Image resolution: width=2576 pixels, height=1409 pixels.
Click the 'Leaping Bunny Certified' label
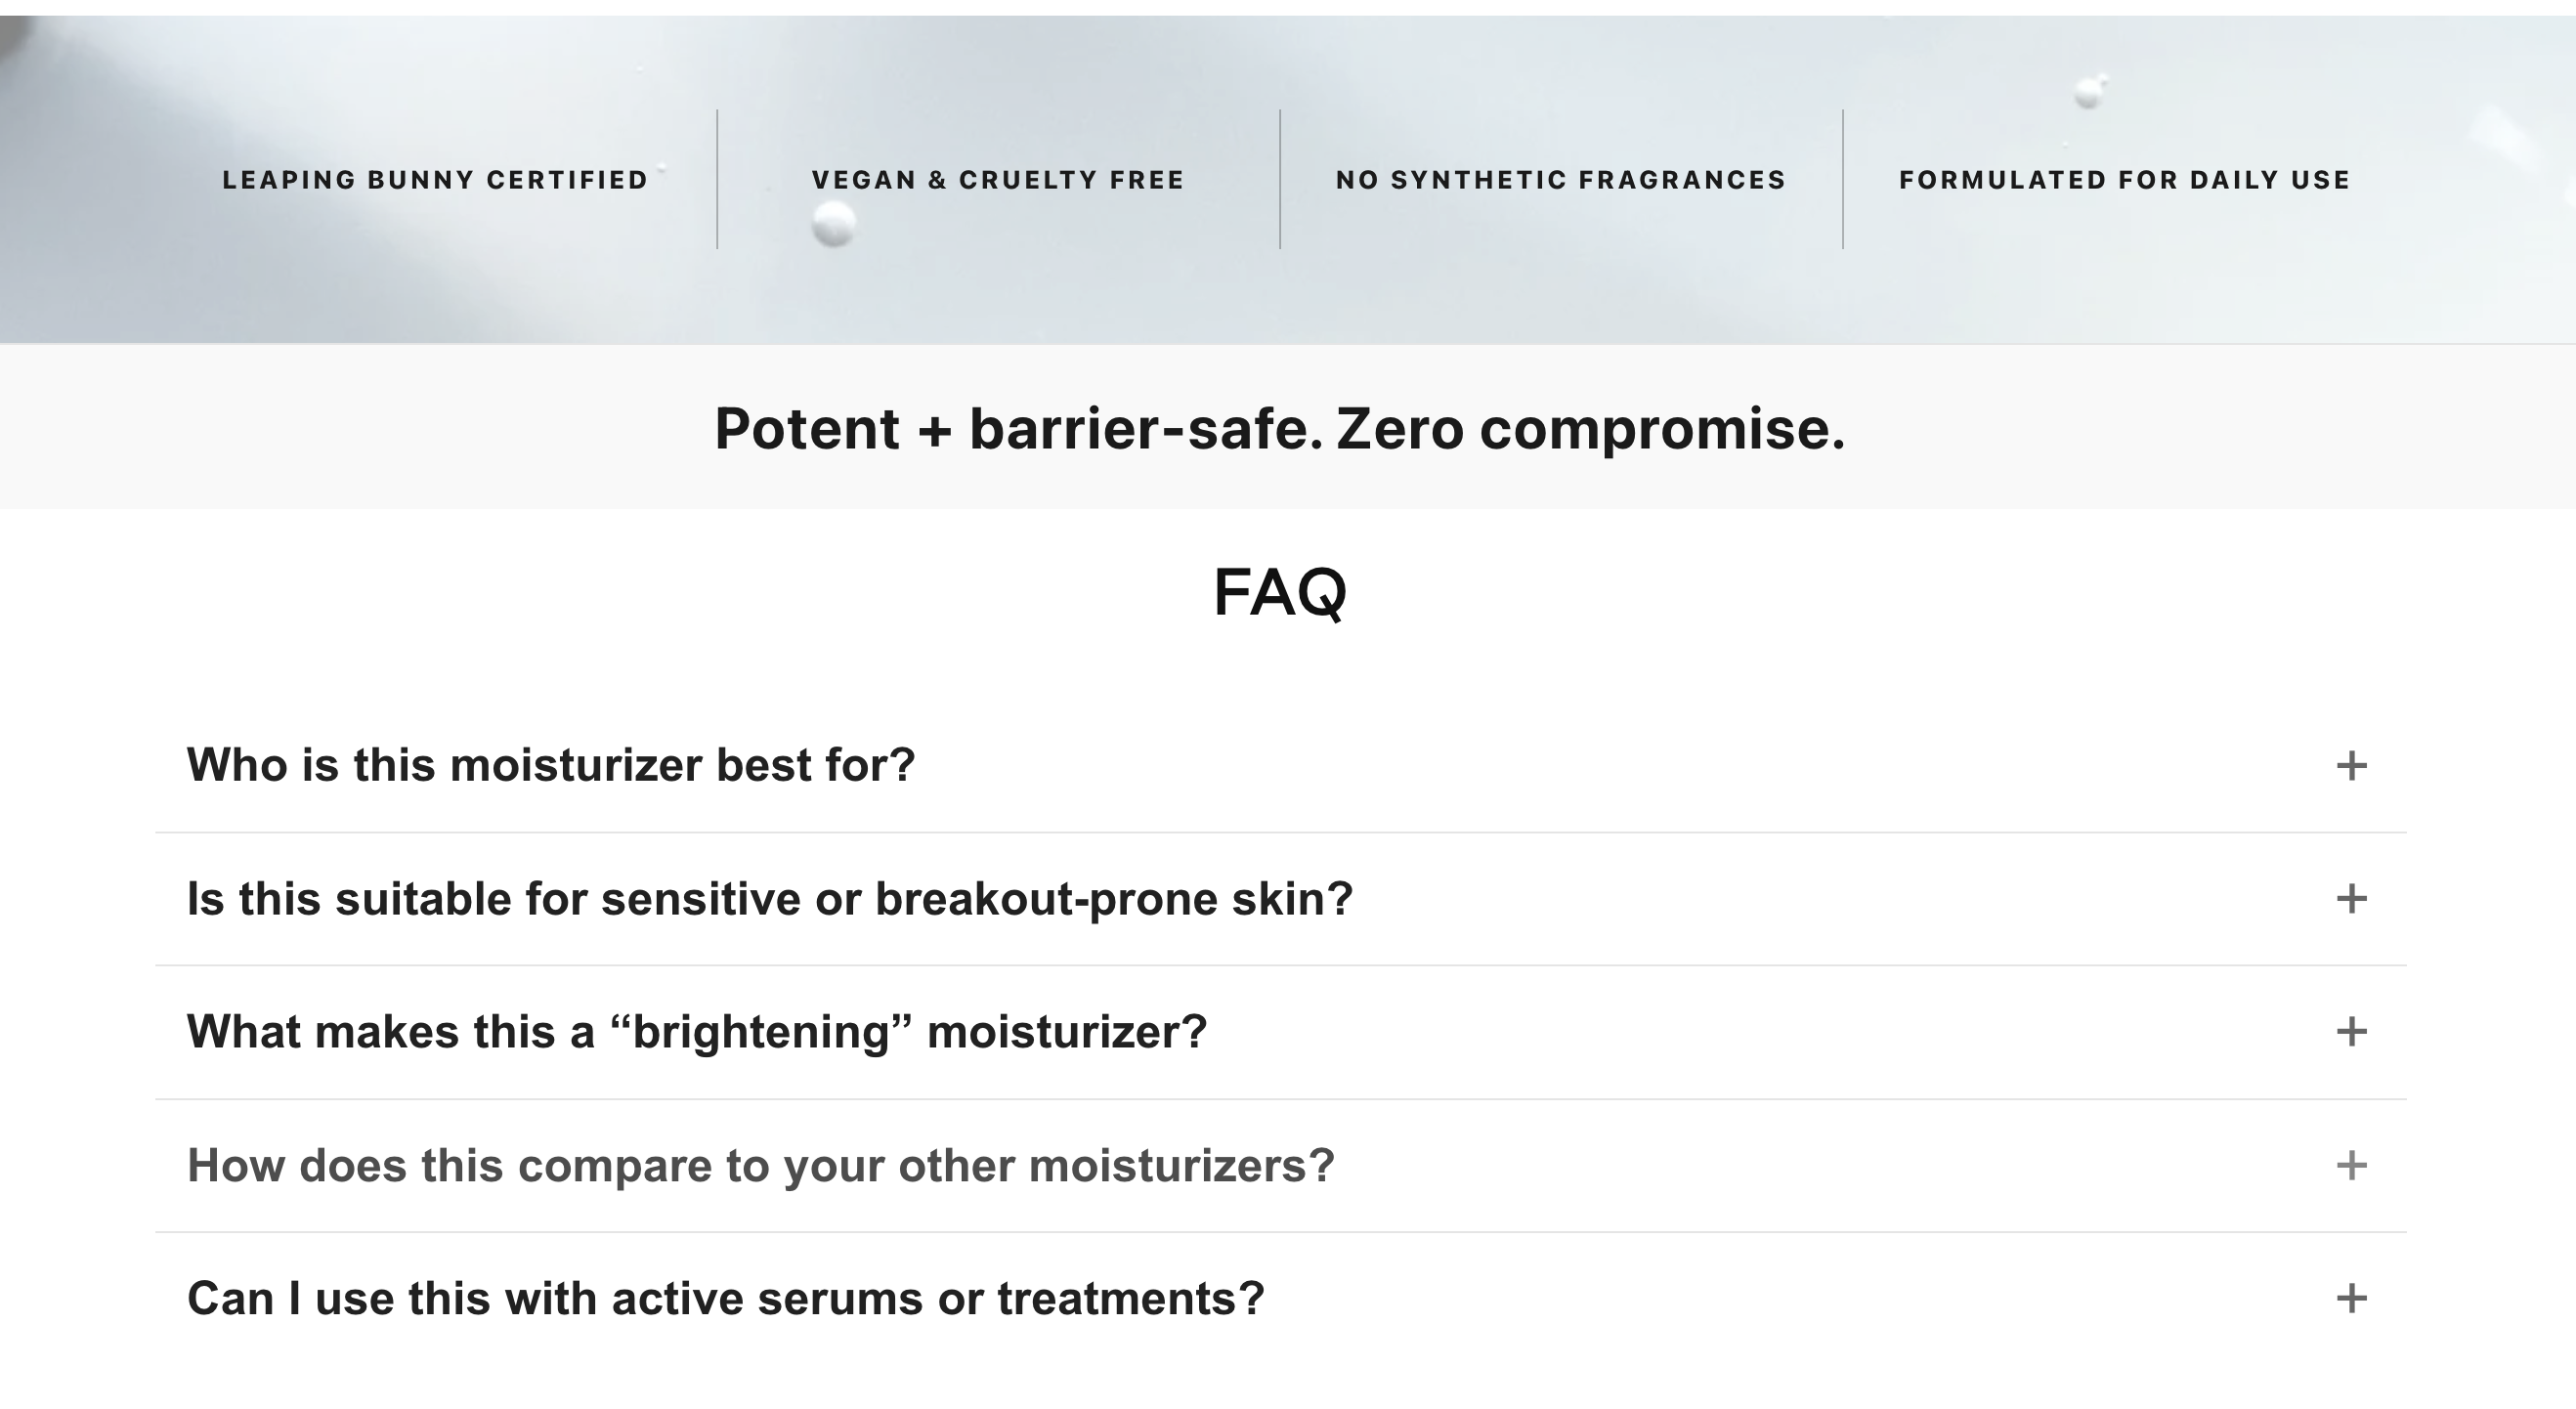(435, 180)
